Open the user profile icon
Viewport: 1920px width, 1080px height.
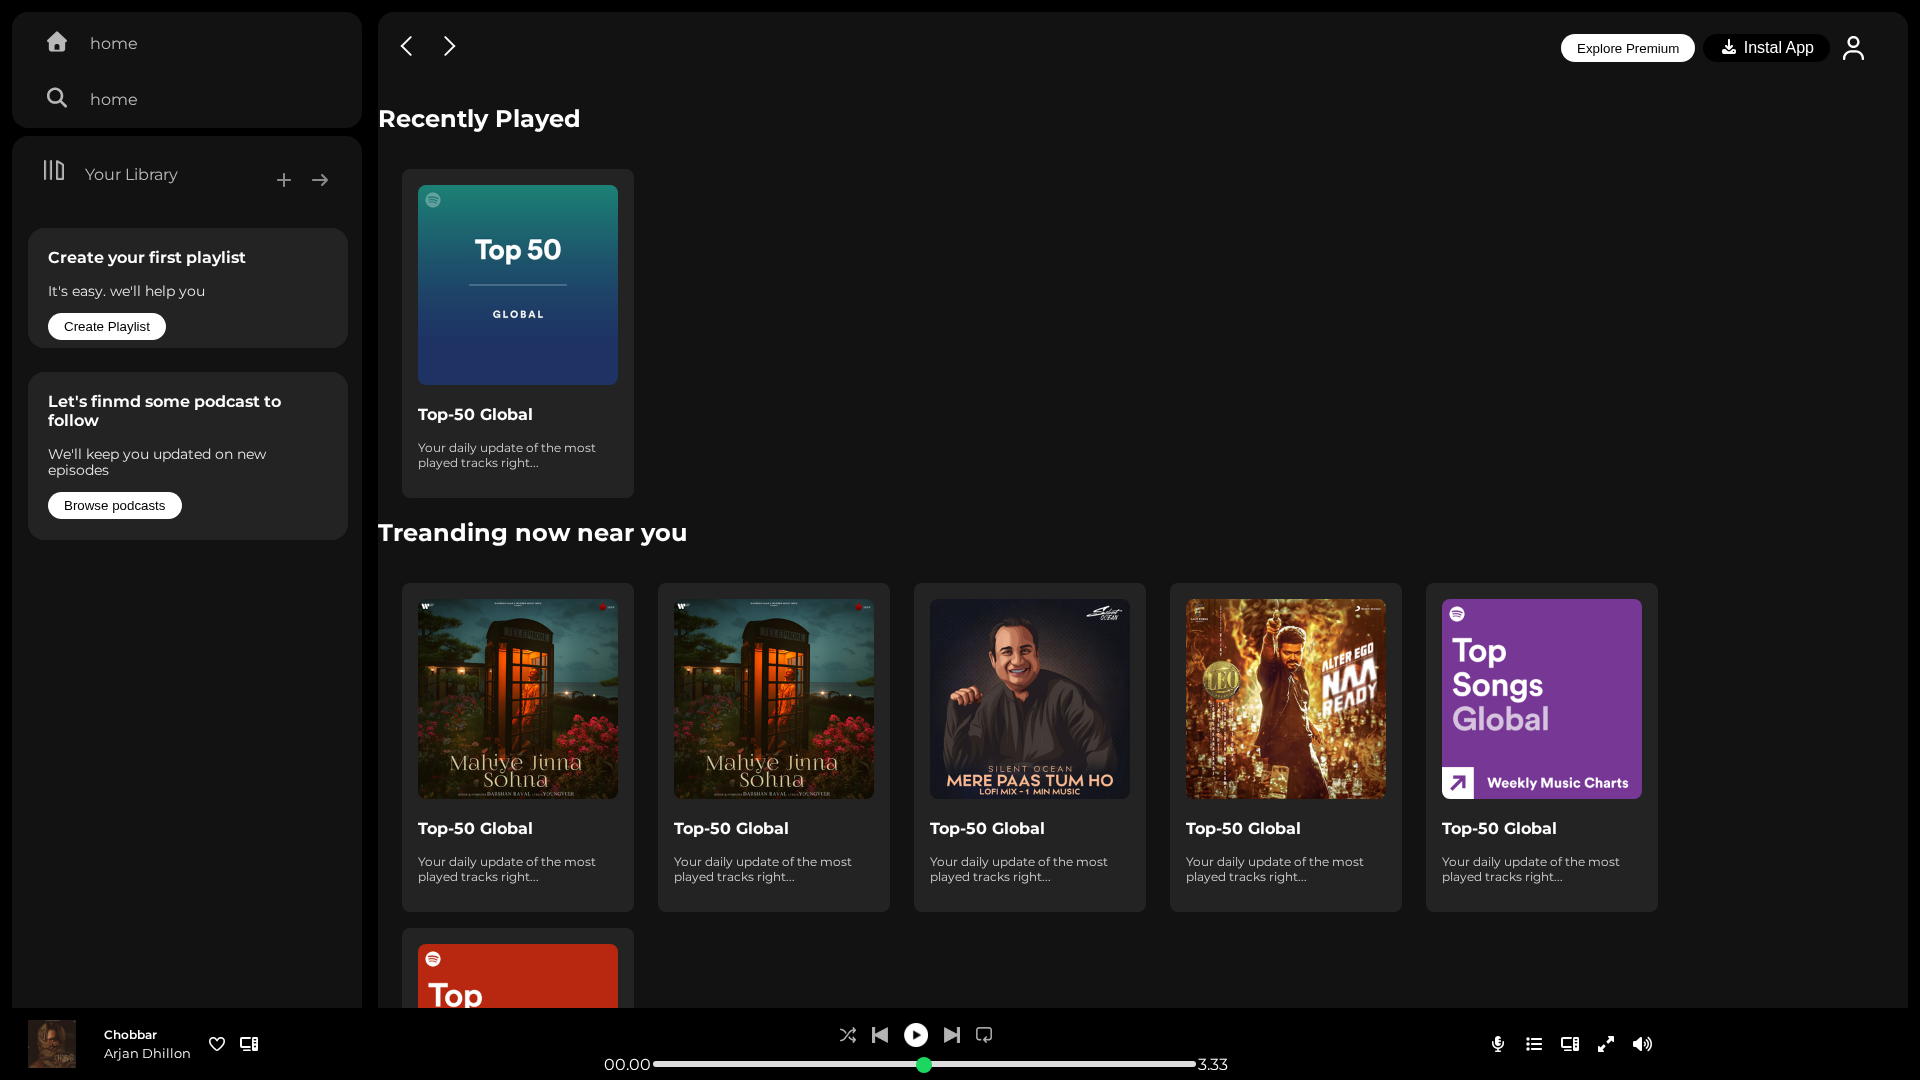pyautogui.click(x=1853, y=48)
